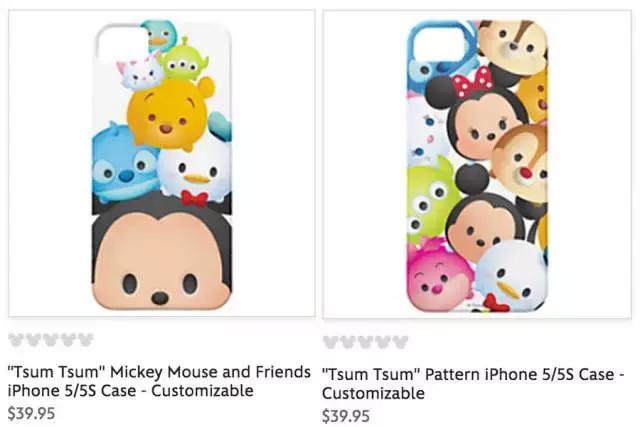Click Winnie the Pooh on the Mickey and Friends case
The height and width of the screenshot is (427, 640).
tap(168, 112)
